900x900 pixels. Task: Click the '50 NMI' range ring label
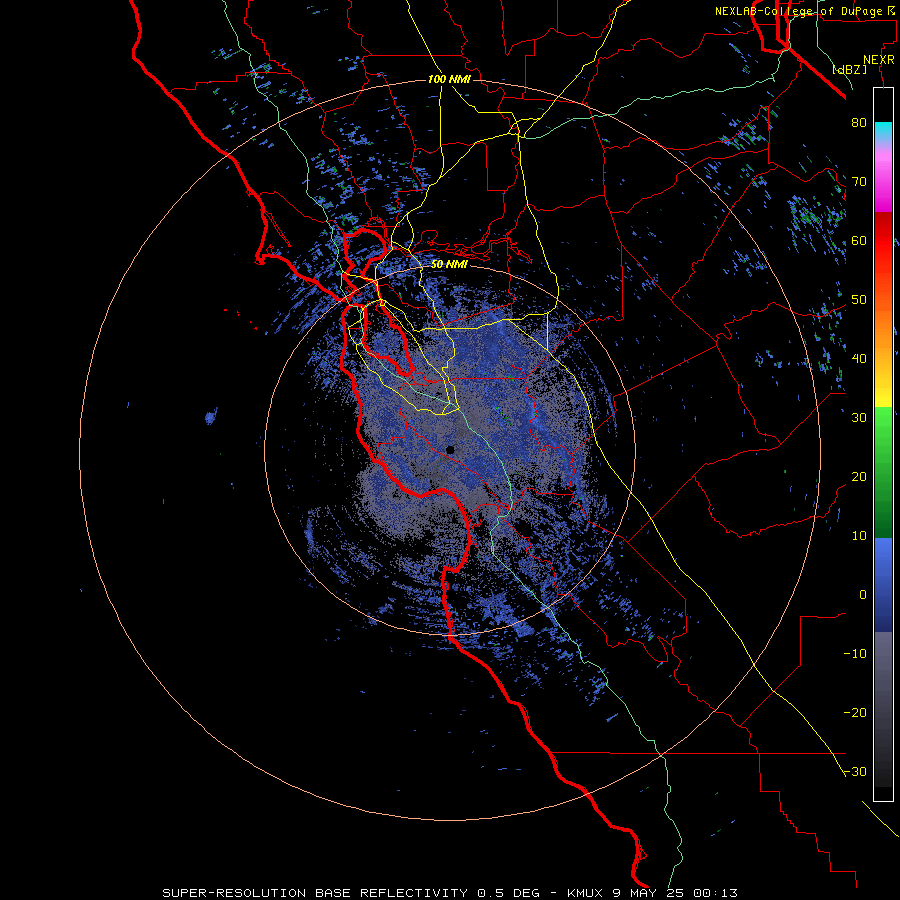coord(449,265)
